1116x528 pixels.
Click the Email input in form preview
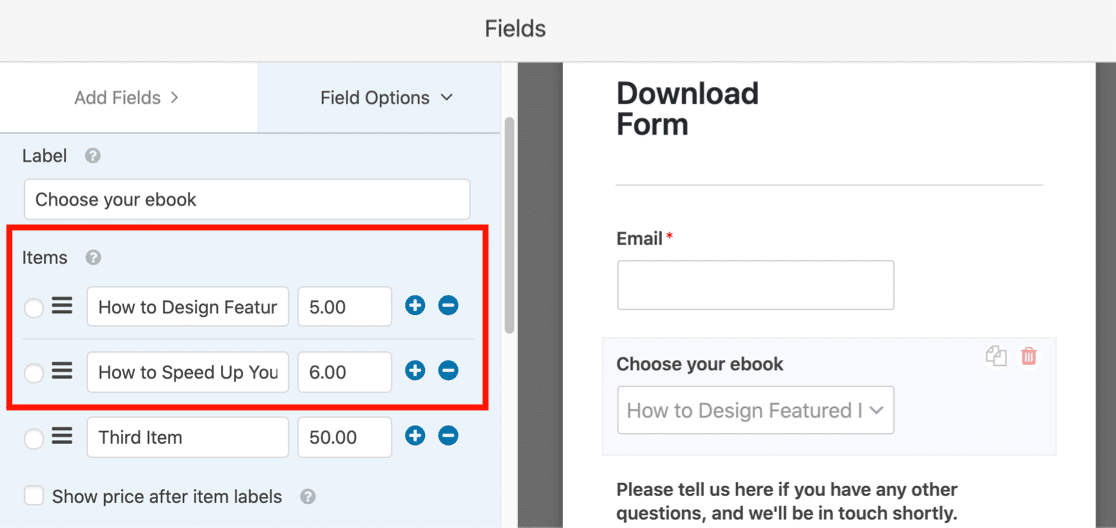[x=755, y=285]
